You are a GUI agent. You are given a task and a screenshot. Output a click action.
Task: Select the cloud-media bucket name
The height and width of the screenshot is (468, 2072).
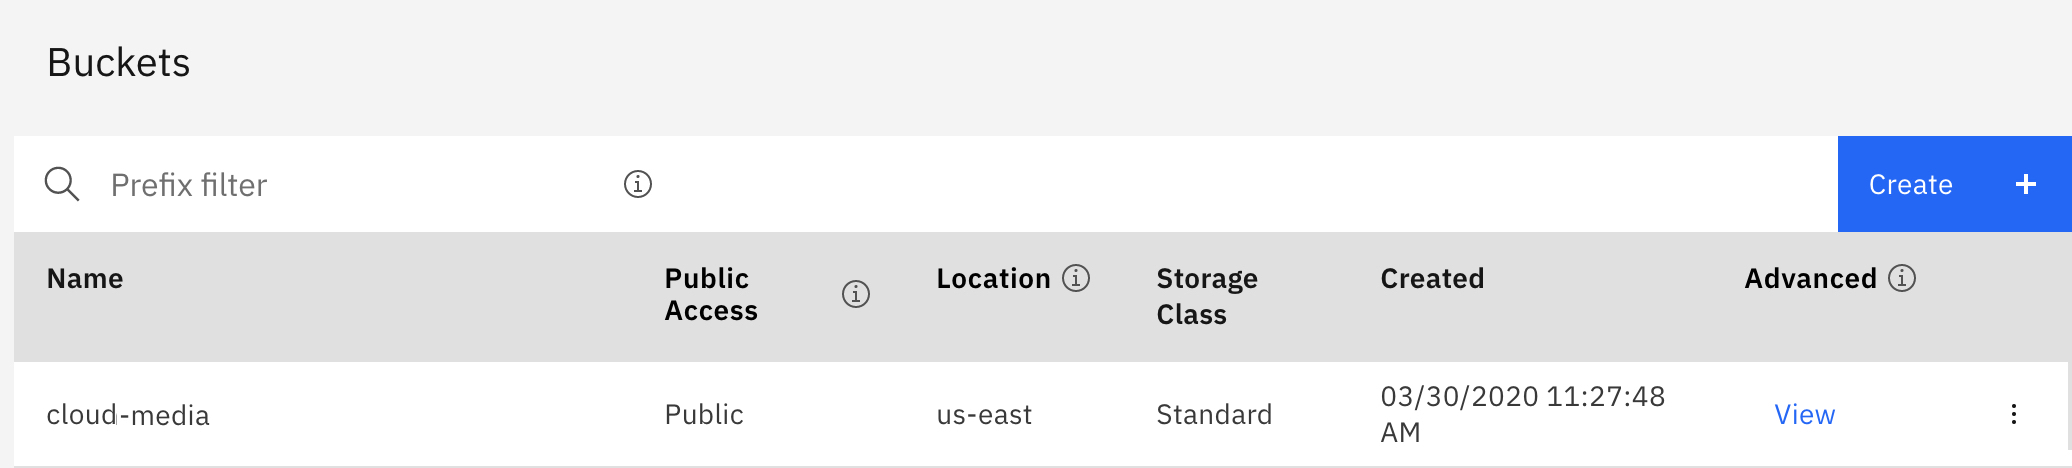click(128, 415)
